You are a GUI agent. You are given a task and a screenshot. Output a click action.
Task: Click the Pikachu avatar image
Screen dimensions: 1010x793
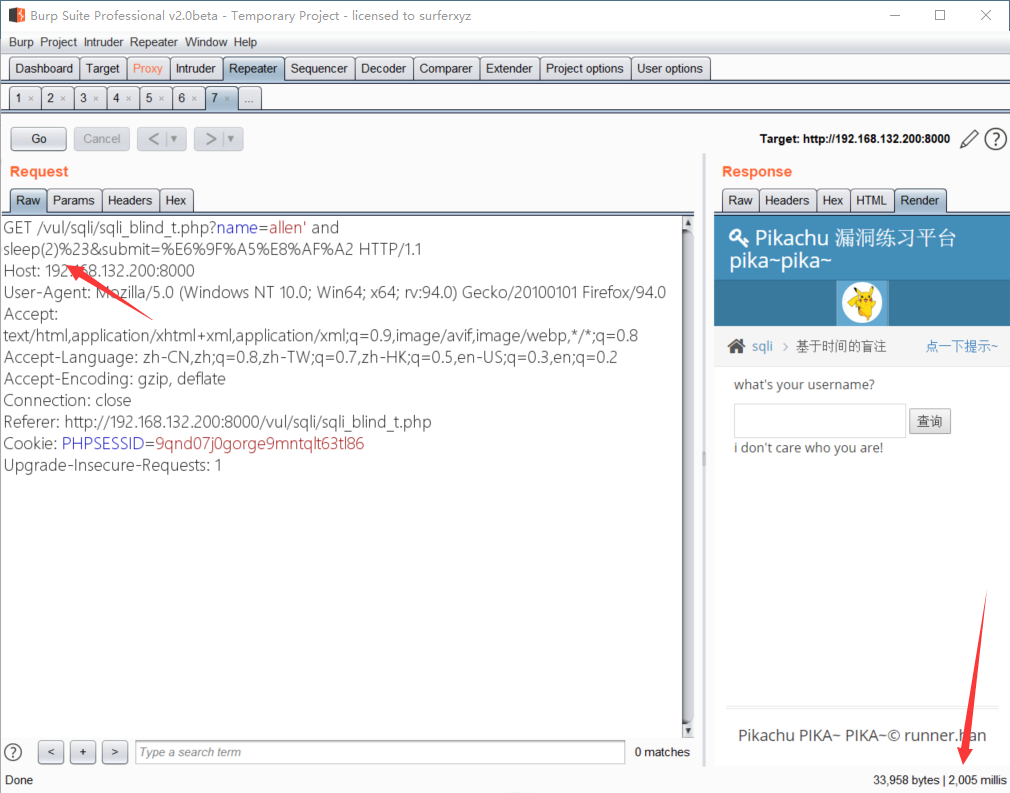(x=861, y=303)
